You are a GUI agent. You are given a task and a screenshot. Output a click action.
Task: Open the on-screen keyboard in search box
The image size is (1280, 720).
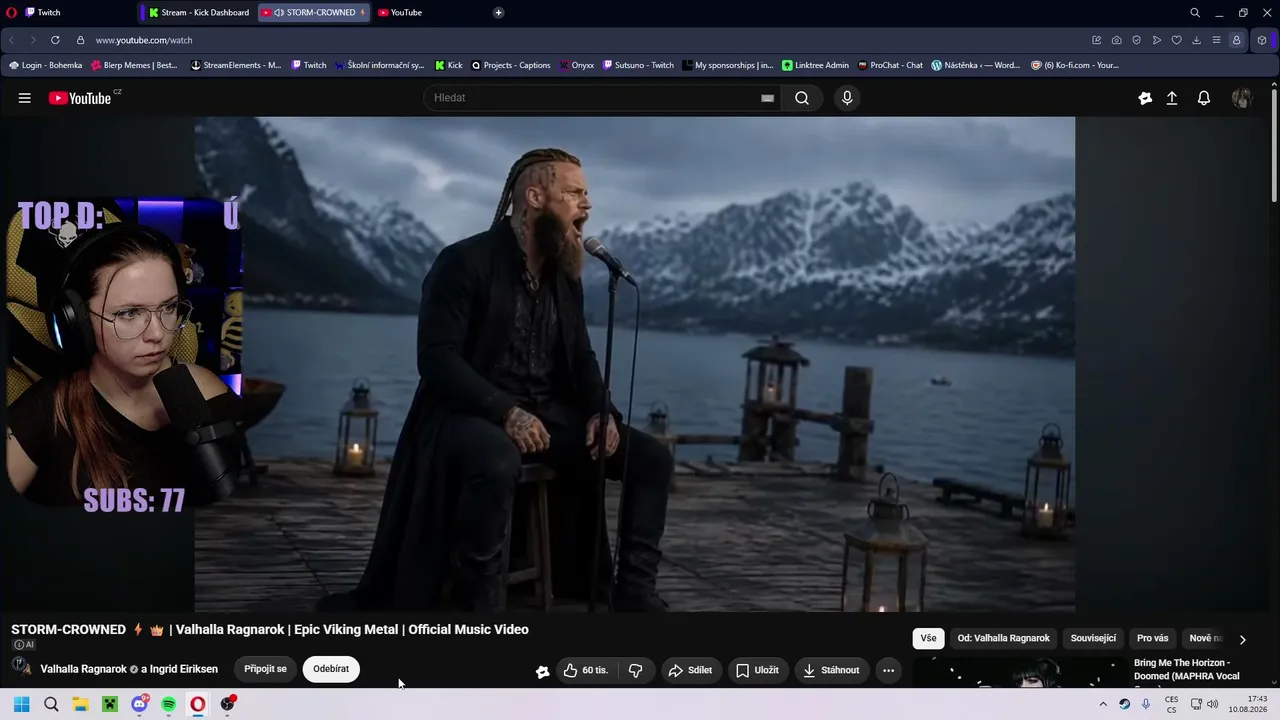(767, 98)
